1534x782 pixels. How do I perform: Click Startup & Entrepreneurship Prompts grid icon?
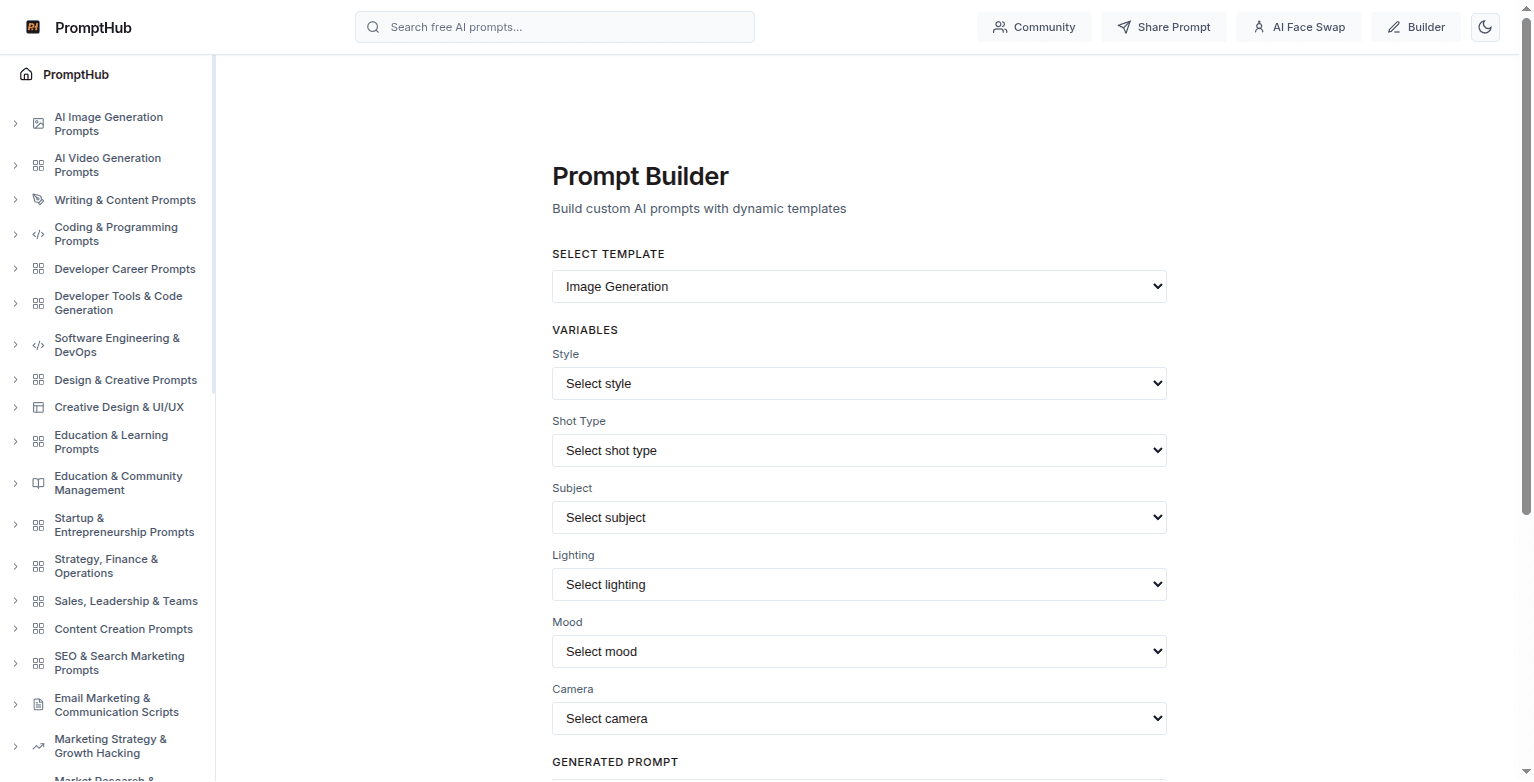[x=38, y=525]
